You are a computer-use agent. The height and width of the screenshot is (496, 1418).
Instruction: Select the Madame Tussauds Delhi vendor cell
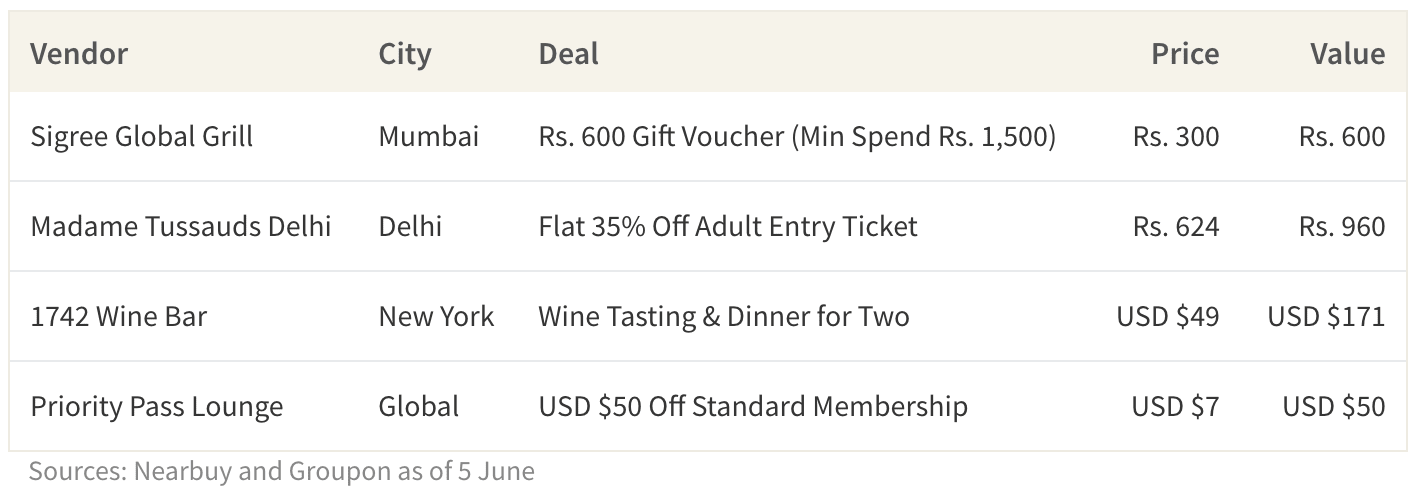[181, 226]
